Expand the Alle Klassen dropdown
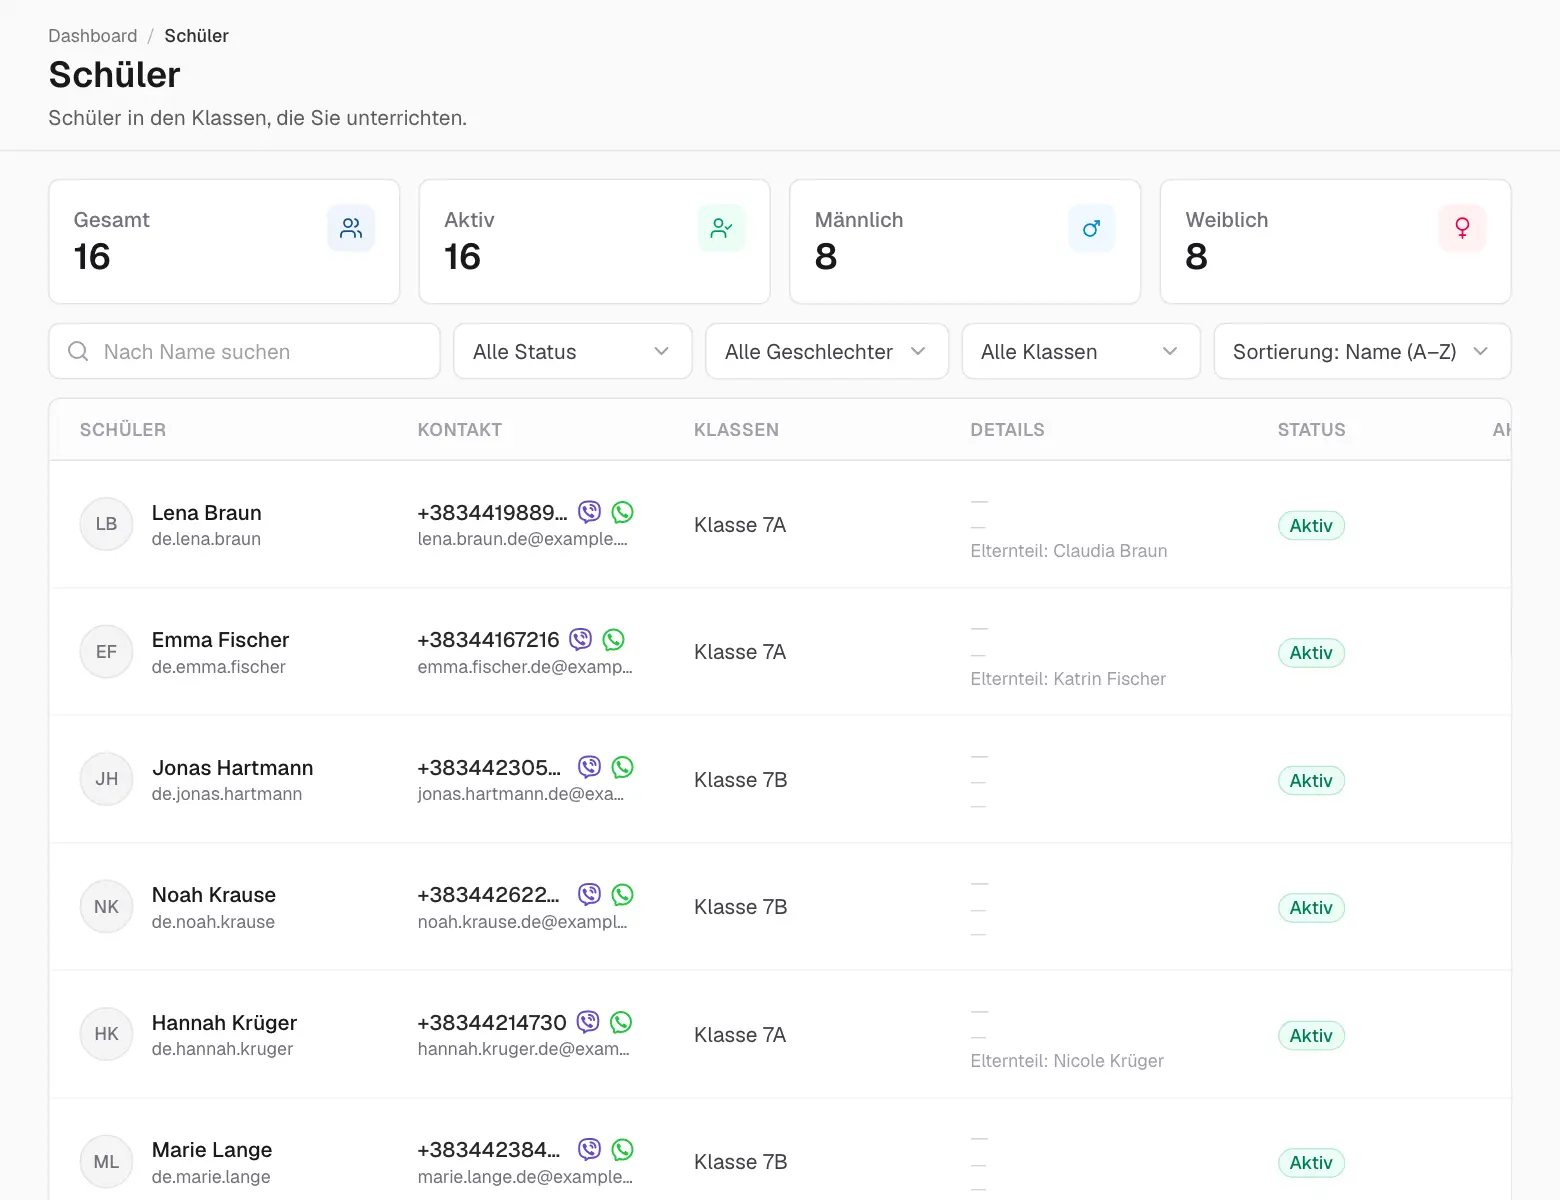Viewport: 1560px width, 1200px height. coord(1081,351)
